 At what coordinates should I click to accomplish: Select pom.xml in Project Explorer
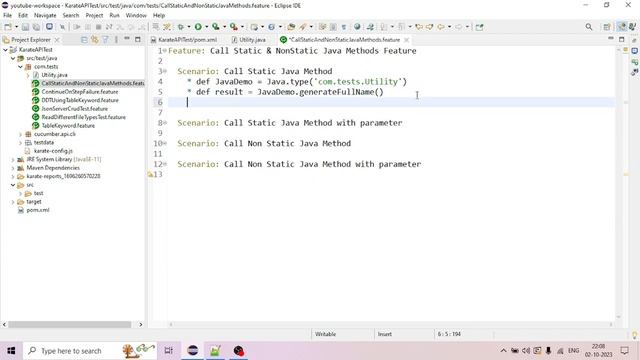[x=38, y=210]
